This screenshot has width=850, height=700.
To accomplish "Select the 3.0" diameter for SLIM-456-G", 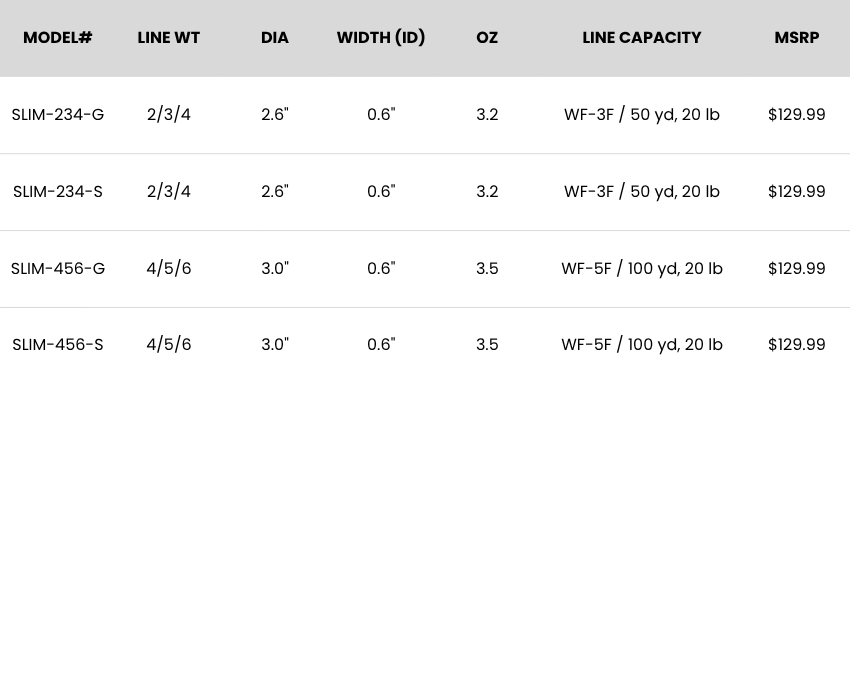I will (x=275, y=269).
